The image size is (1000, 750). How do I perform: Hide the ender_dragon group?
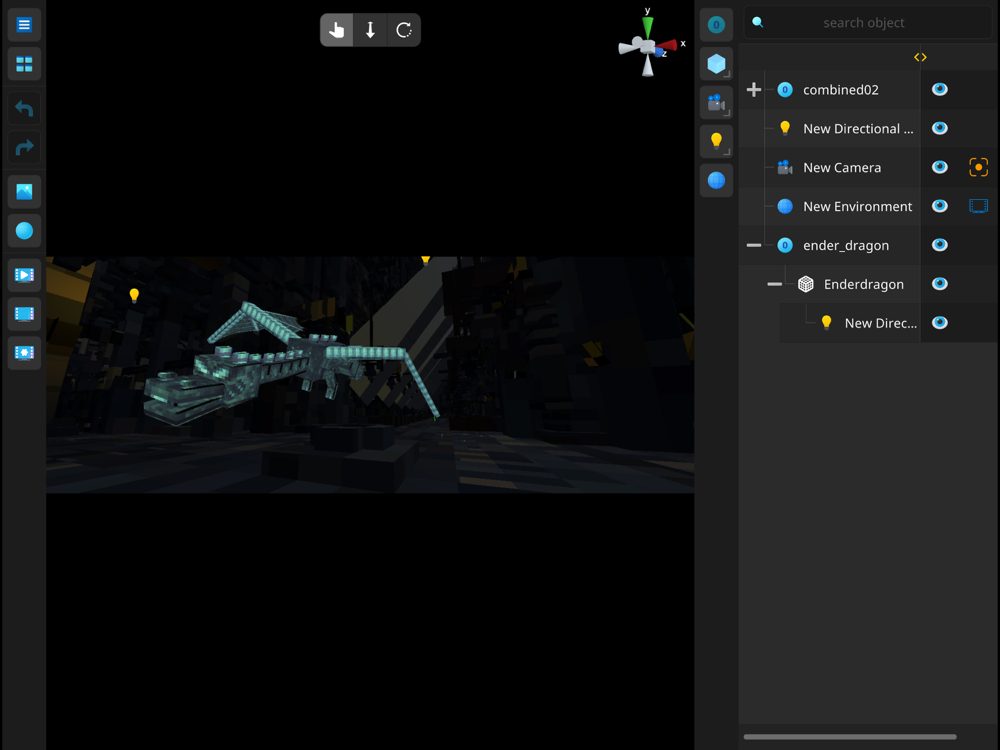[939, 245]
